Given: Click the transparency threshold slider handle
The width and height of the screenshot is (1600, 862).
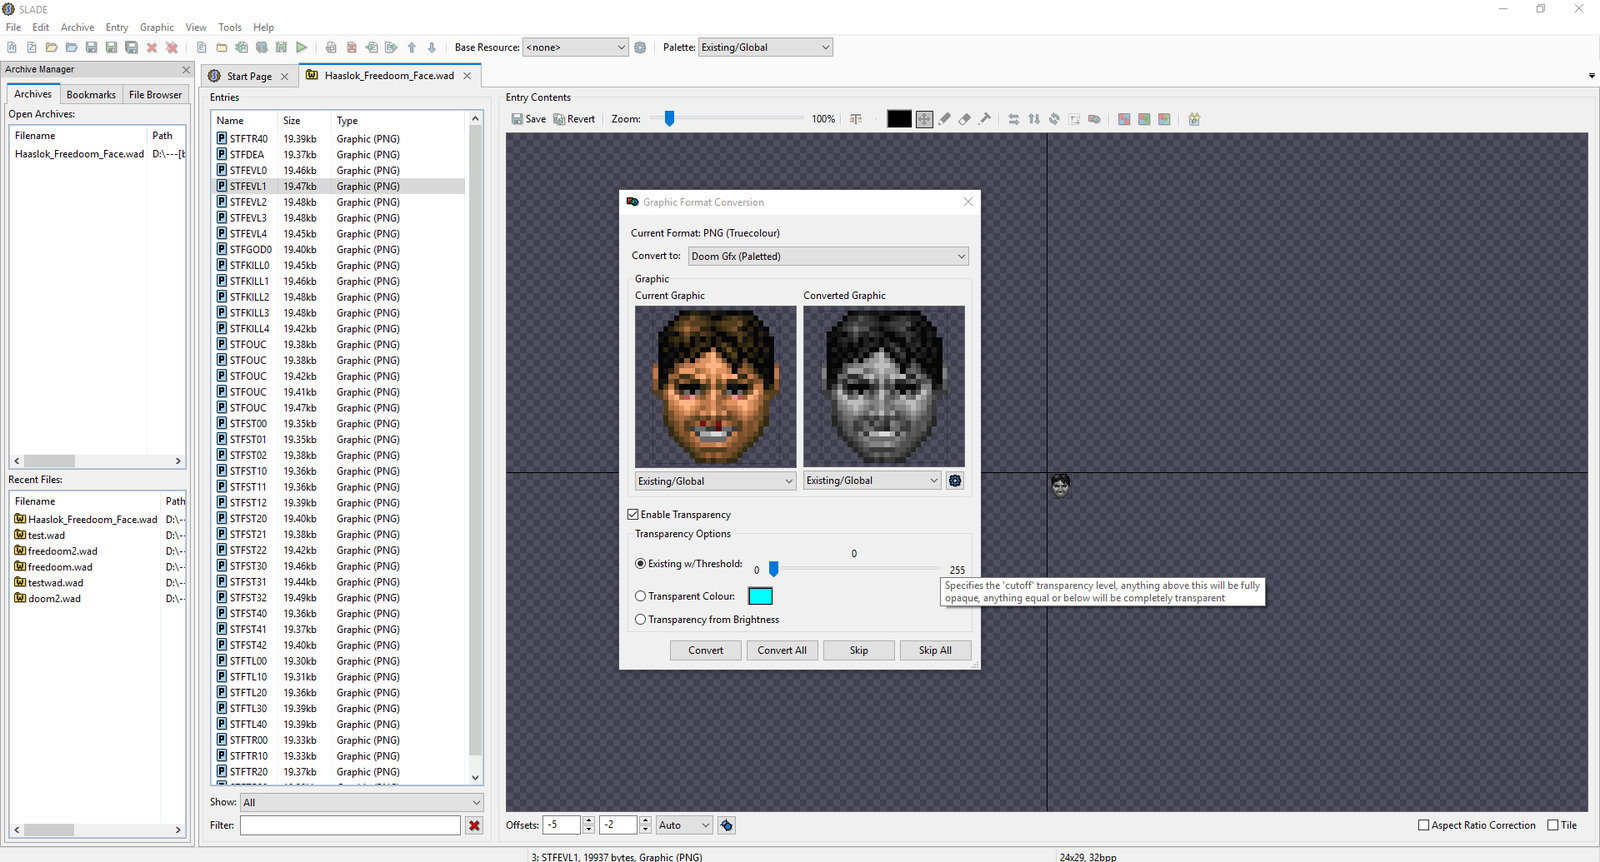Looking at the screenshot, I should point(773,568).
